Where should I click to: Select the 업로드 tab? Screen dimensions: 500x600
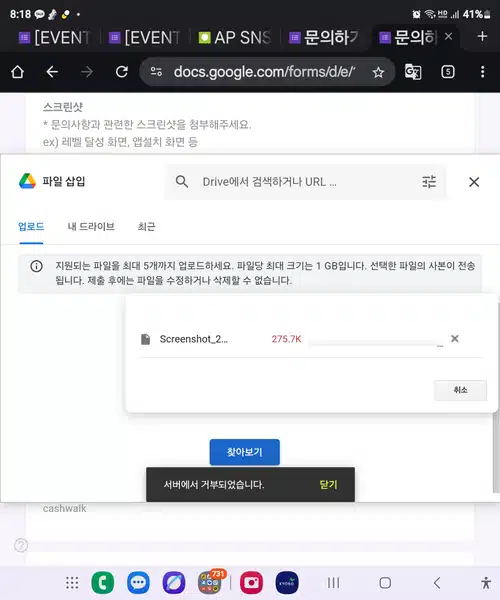31,227
